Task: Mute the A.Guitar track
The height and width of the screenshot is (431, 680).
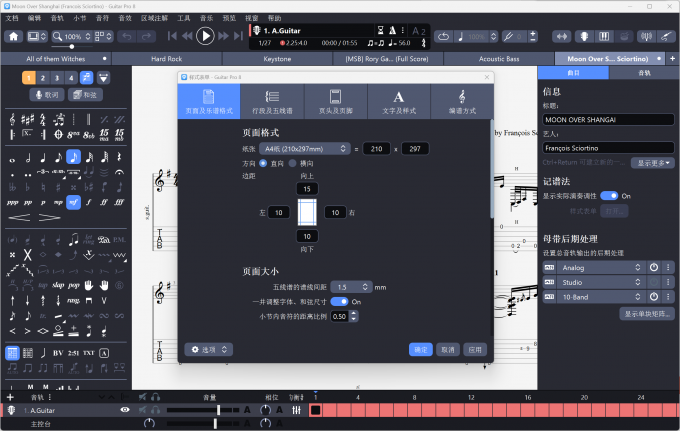Action: [x=142, y=410]
